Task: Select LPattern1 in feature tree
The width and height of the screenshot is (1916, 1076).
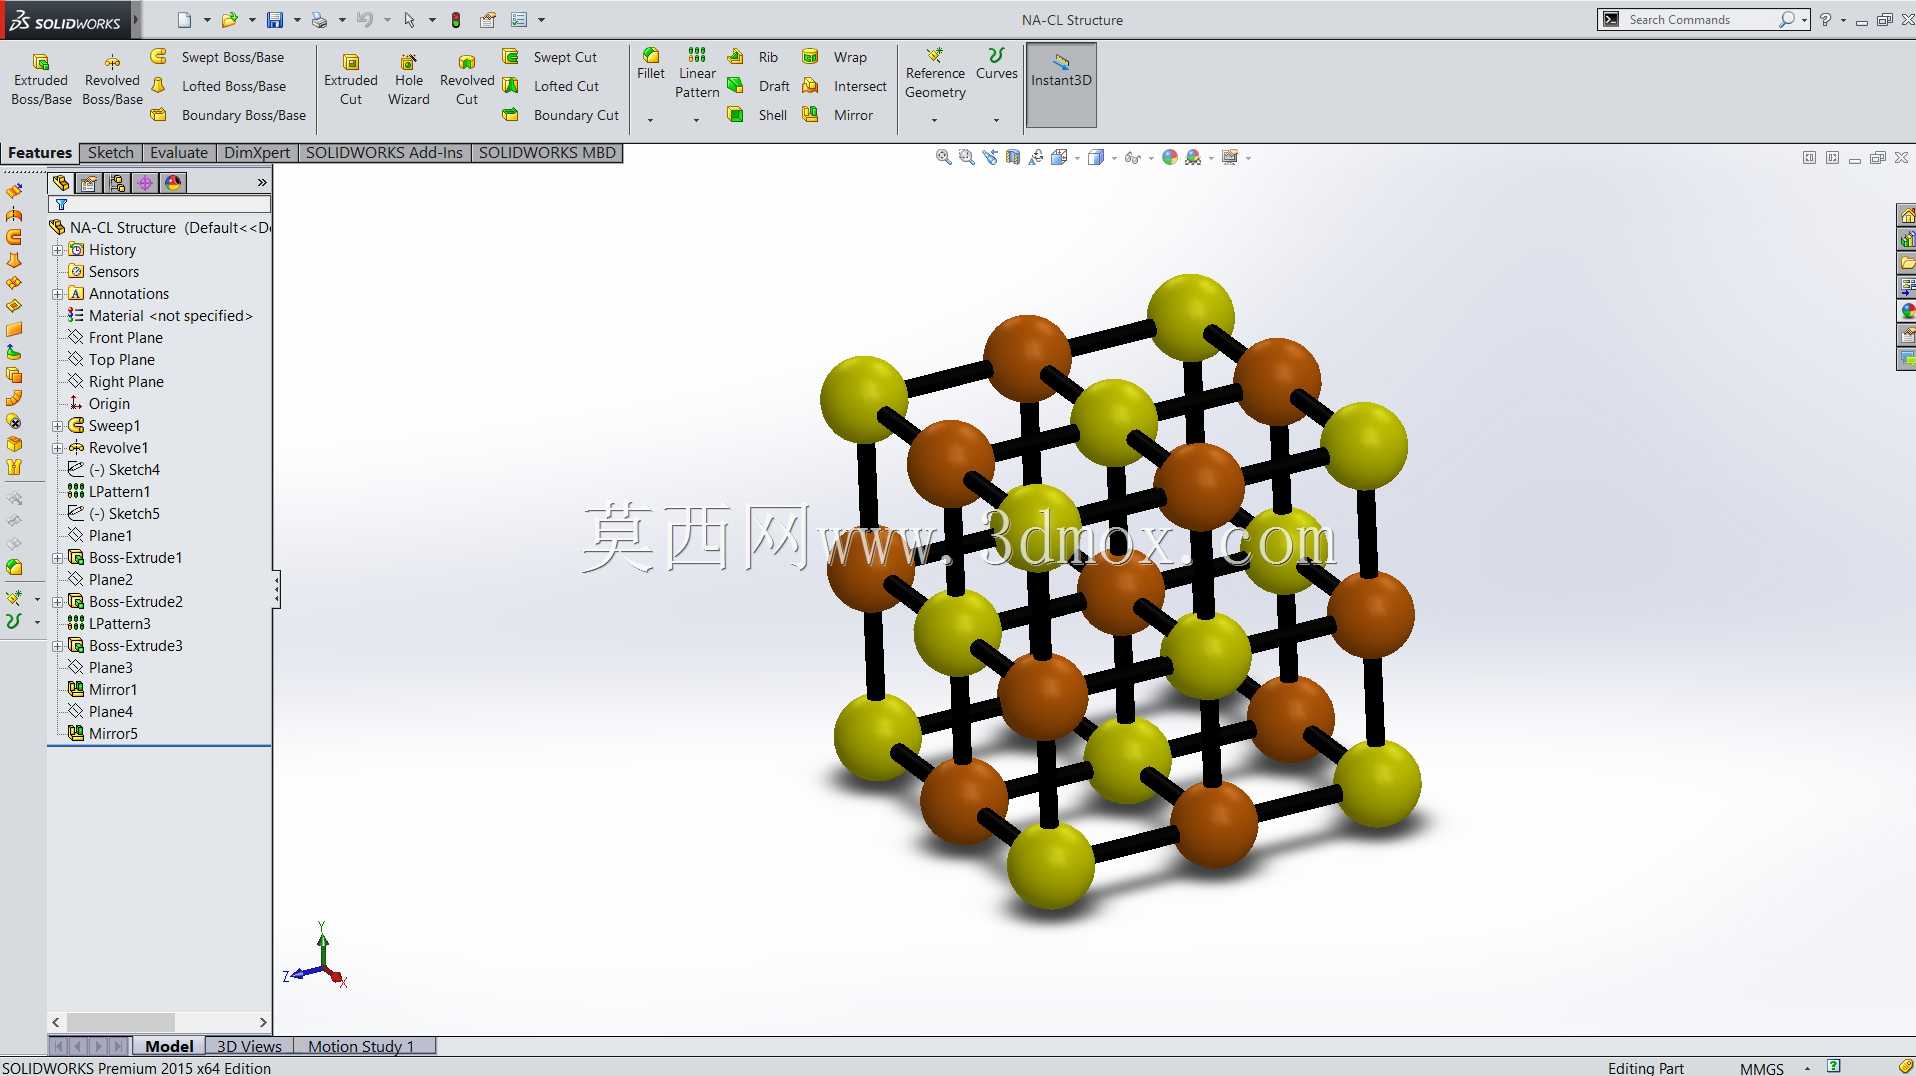Action: point(109,492)
